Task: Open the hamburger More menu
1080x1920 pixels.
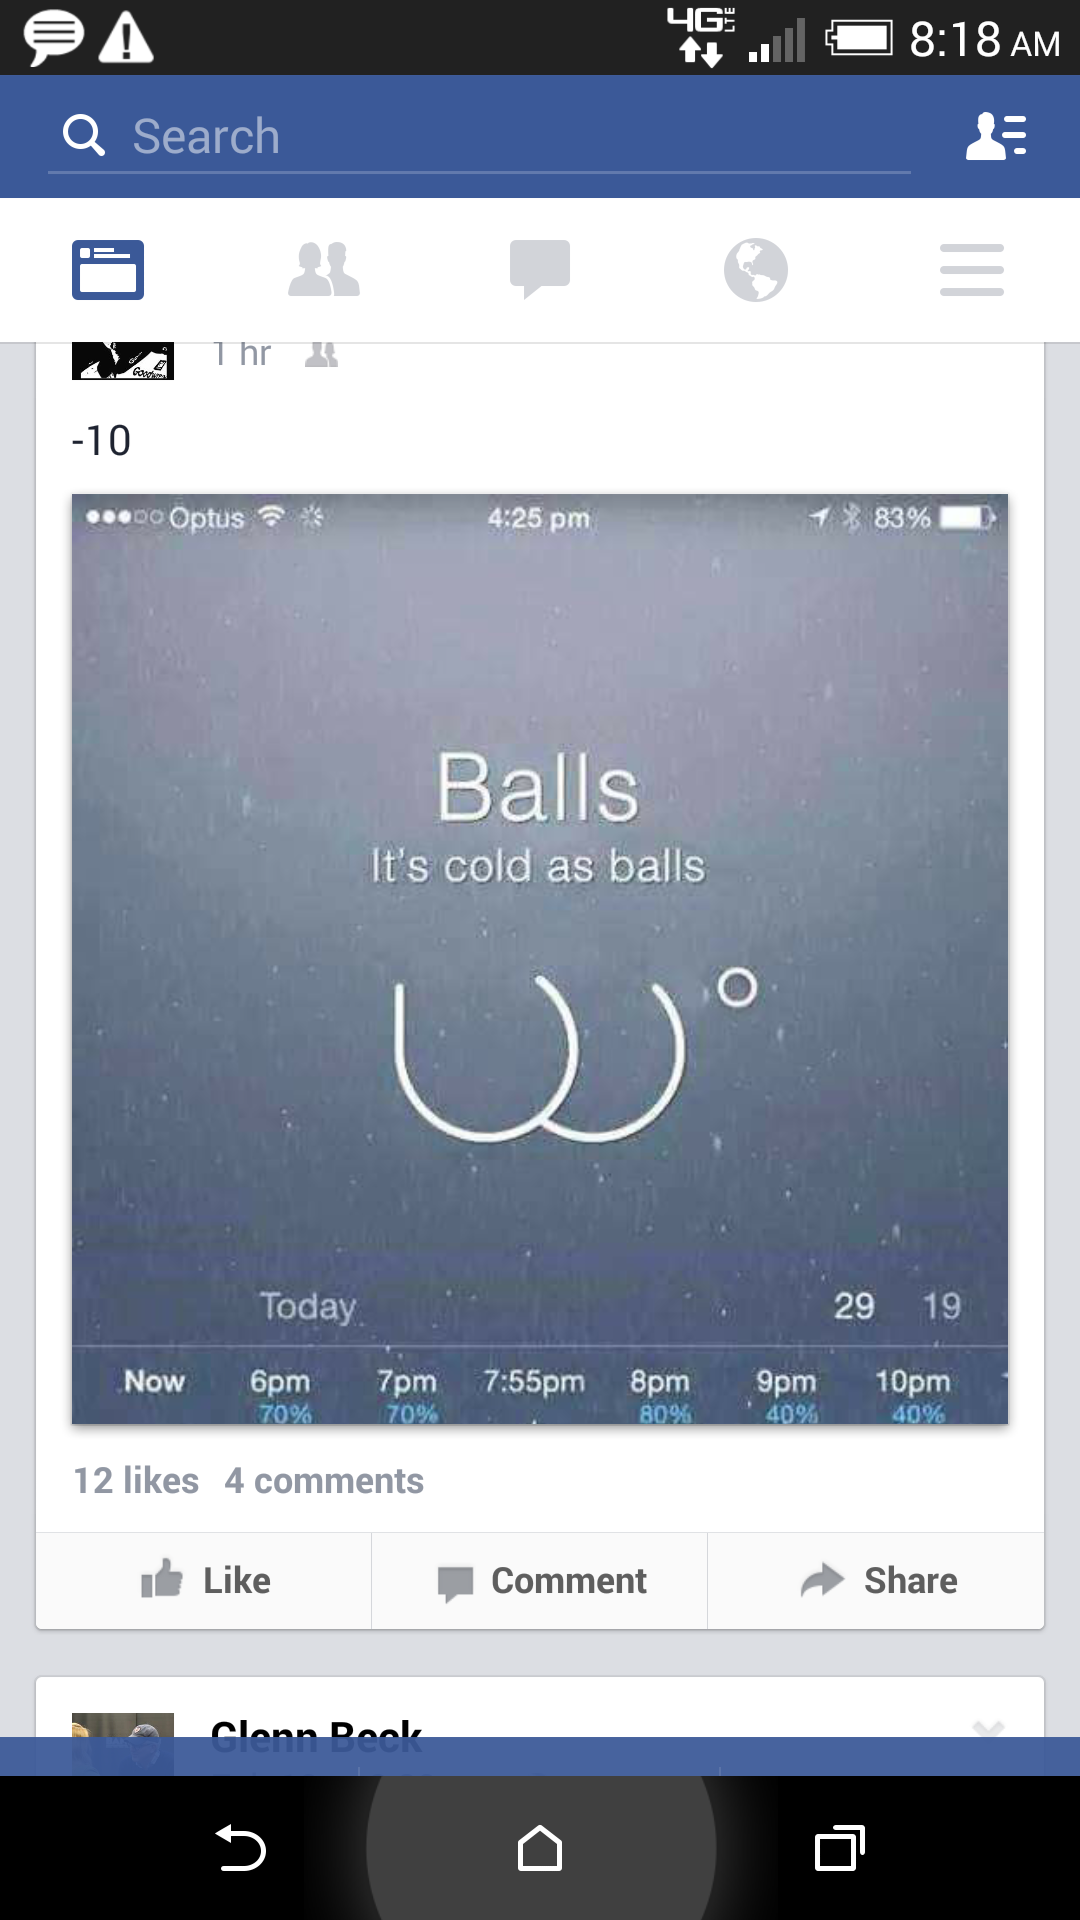Action: coord(972,270)
